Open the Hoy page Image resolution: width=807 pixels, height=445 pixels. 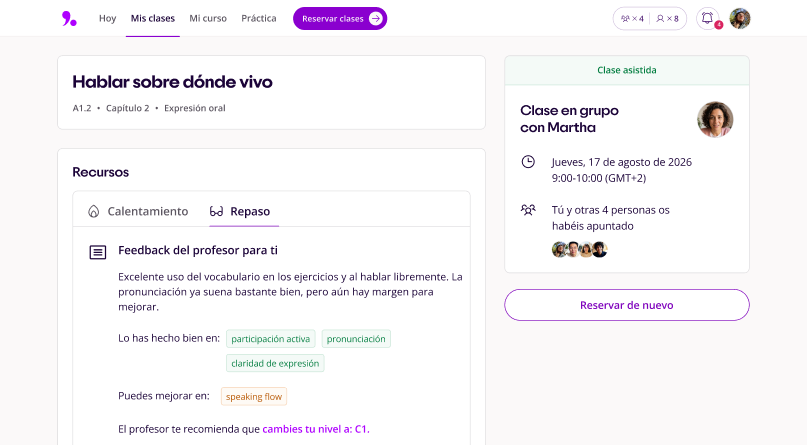point(108,19)
